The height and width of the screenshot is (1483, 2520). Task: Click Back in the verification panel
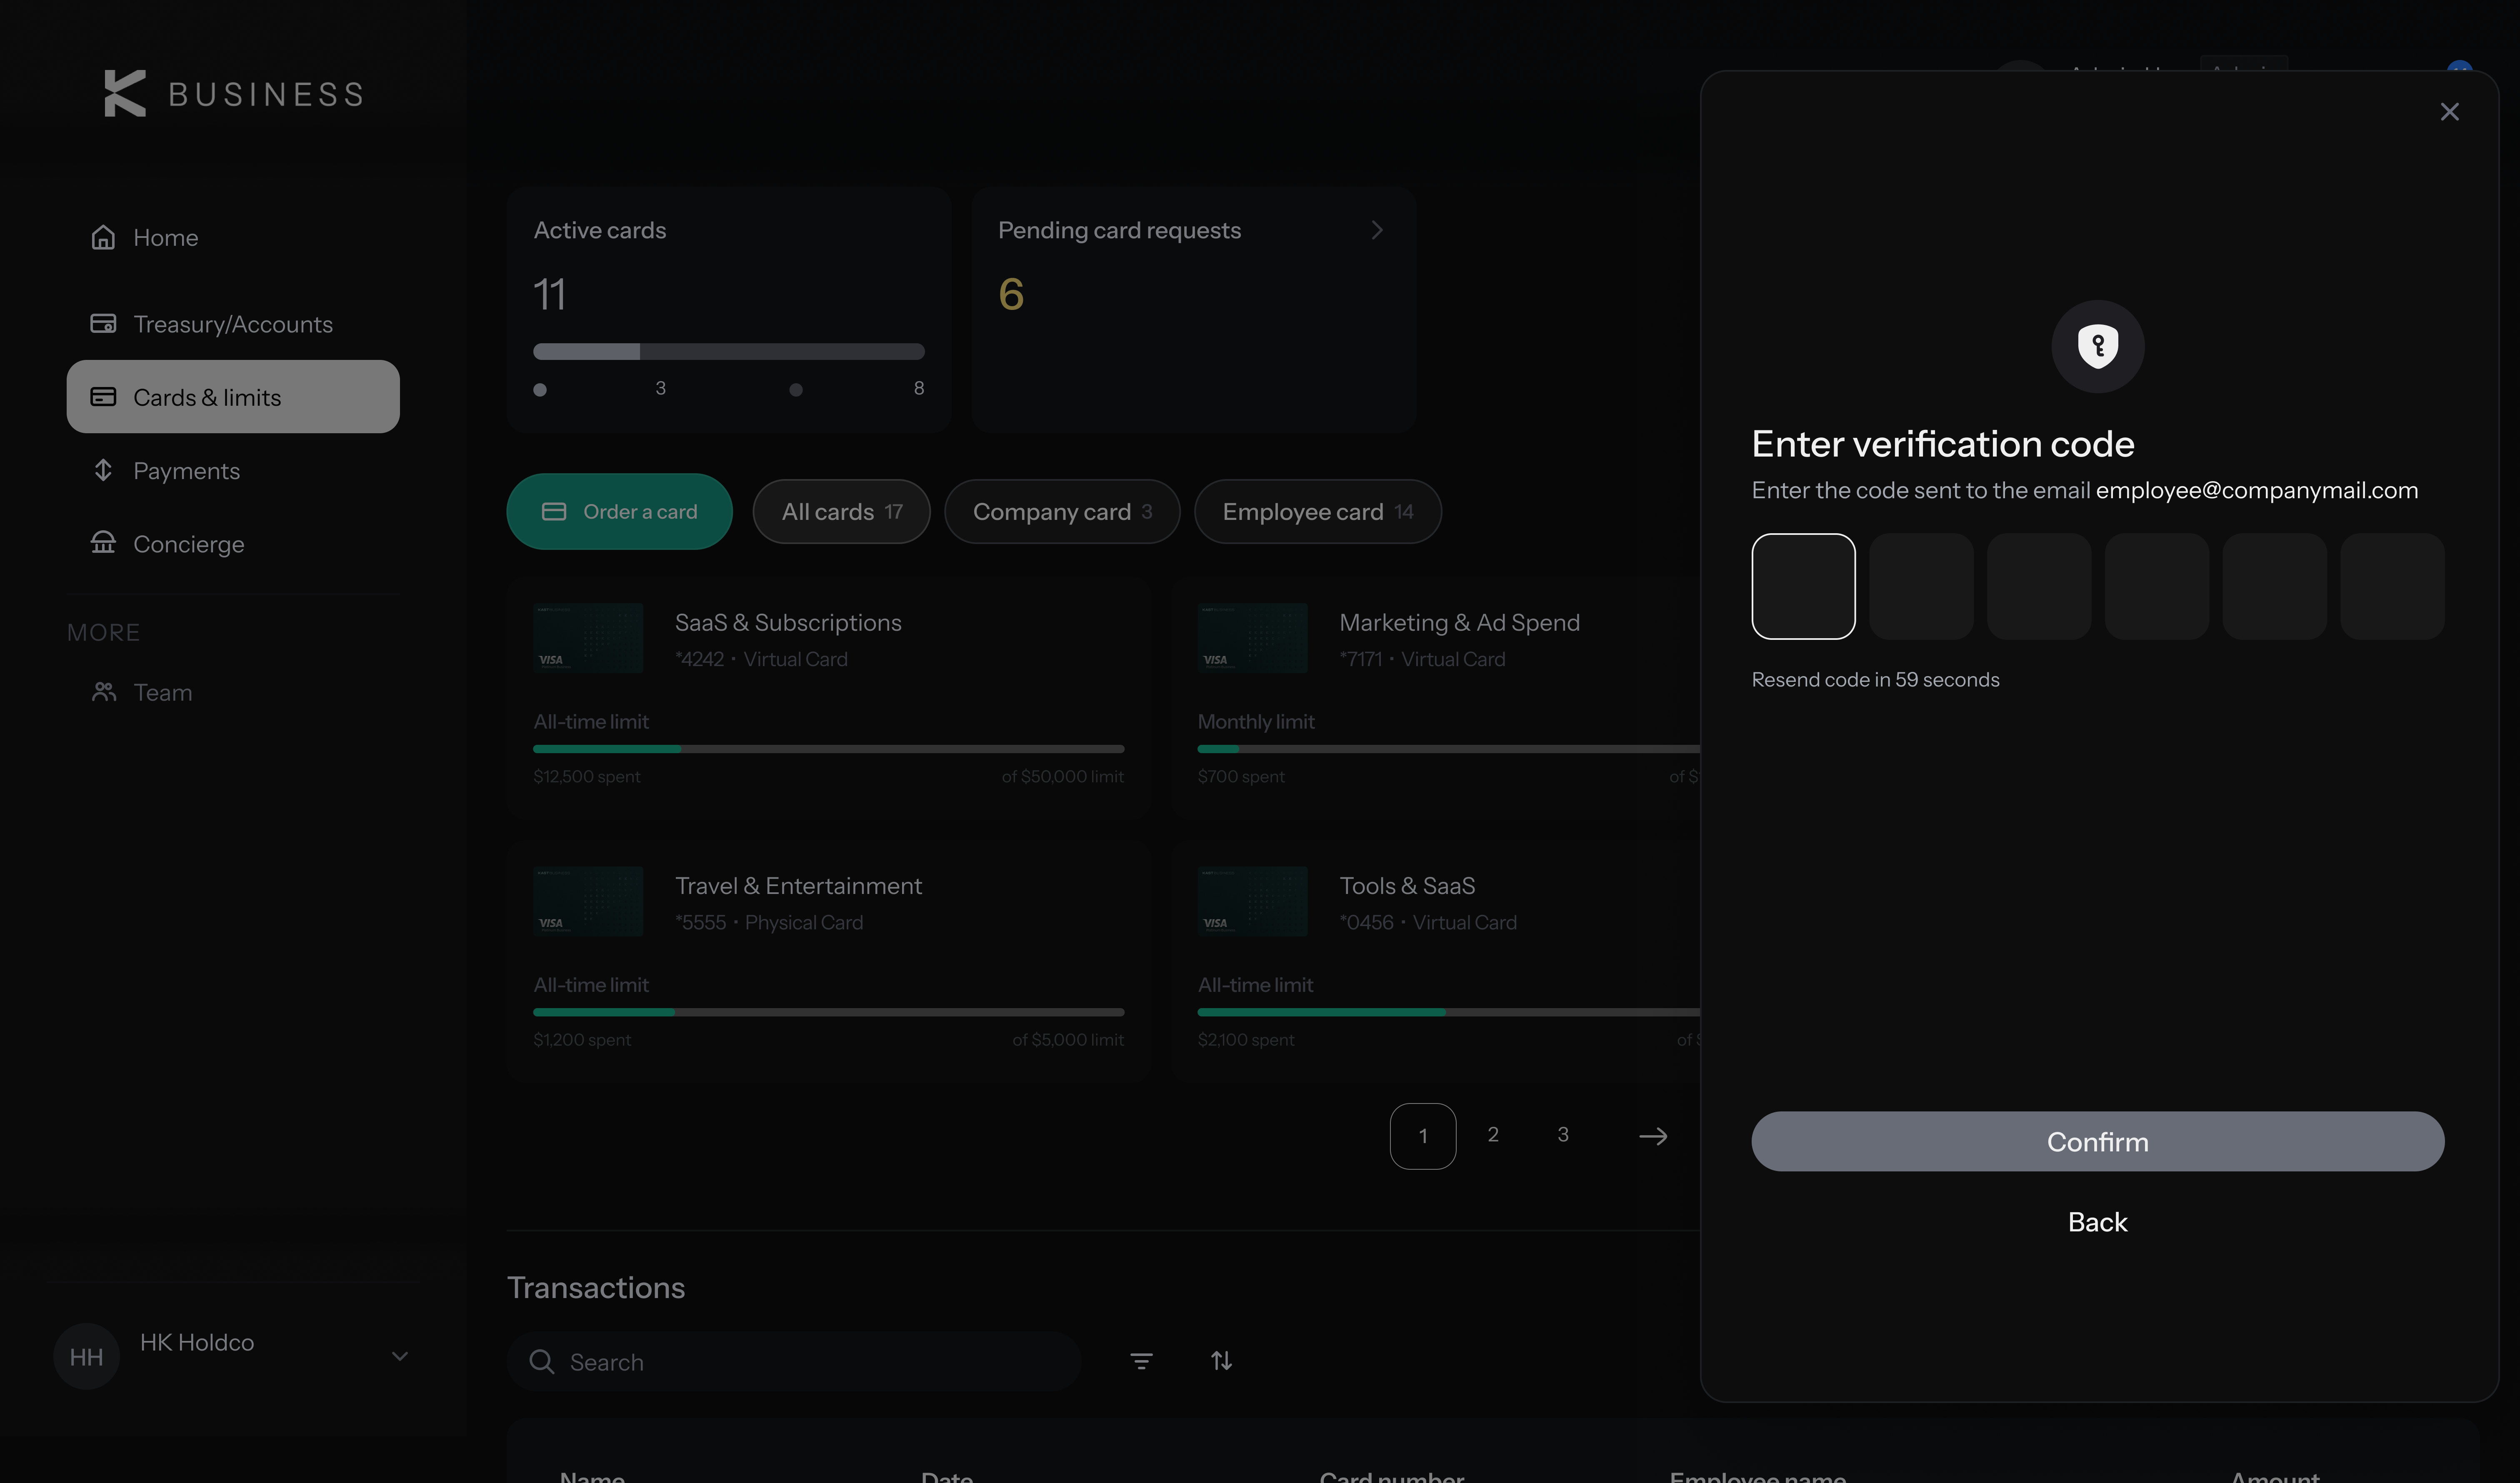(2098, 1222)
